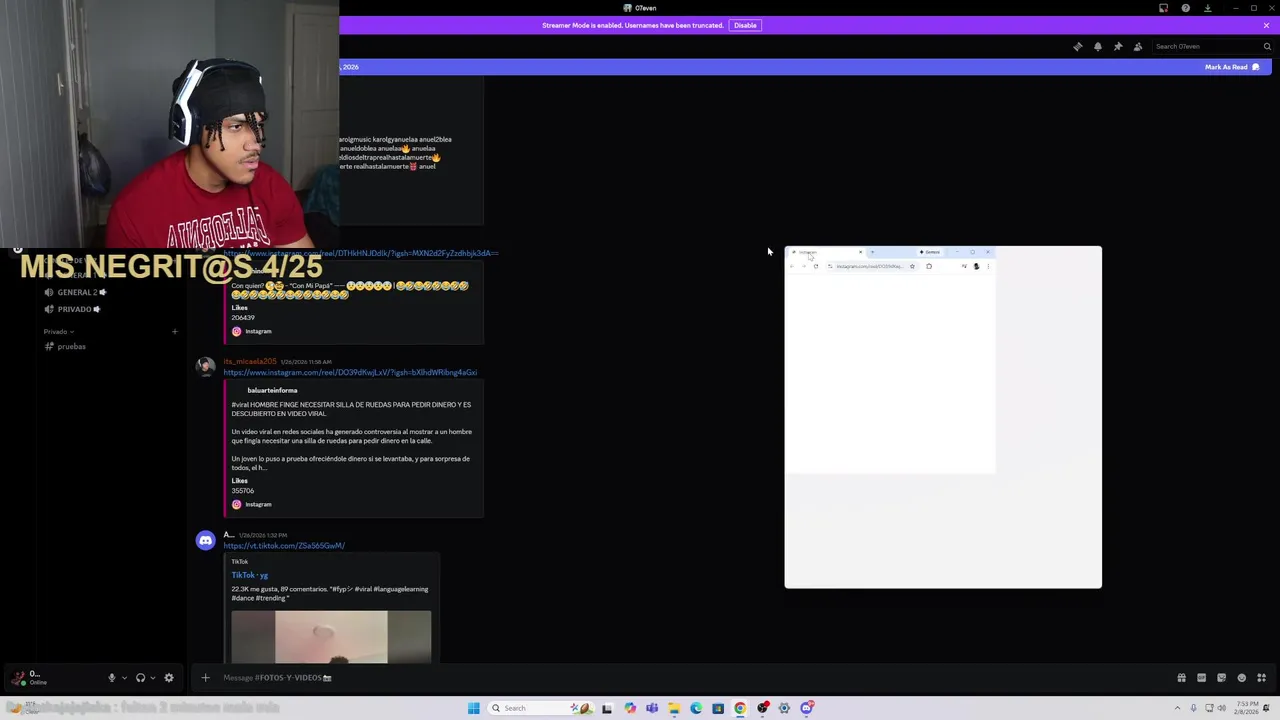Click the green download update icon

click(1207, 8)
